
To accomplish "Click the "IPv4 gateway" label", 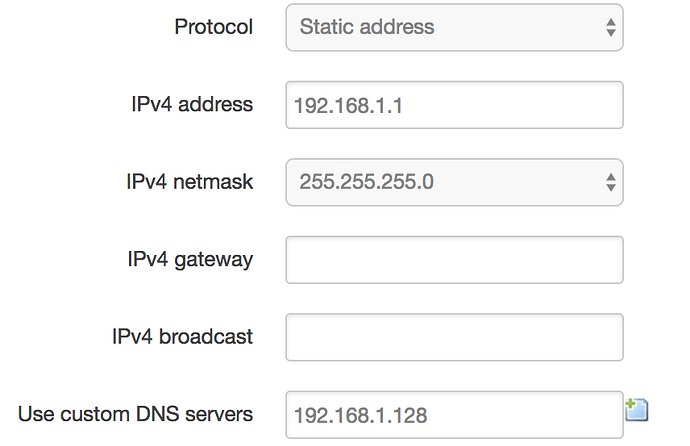I will [x=190, y=260].
